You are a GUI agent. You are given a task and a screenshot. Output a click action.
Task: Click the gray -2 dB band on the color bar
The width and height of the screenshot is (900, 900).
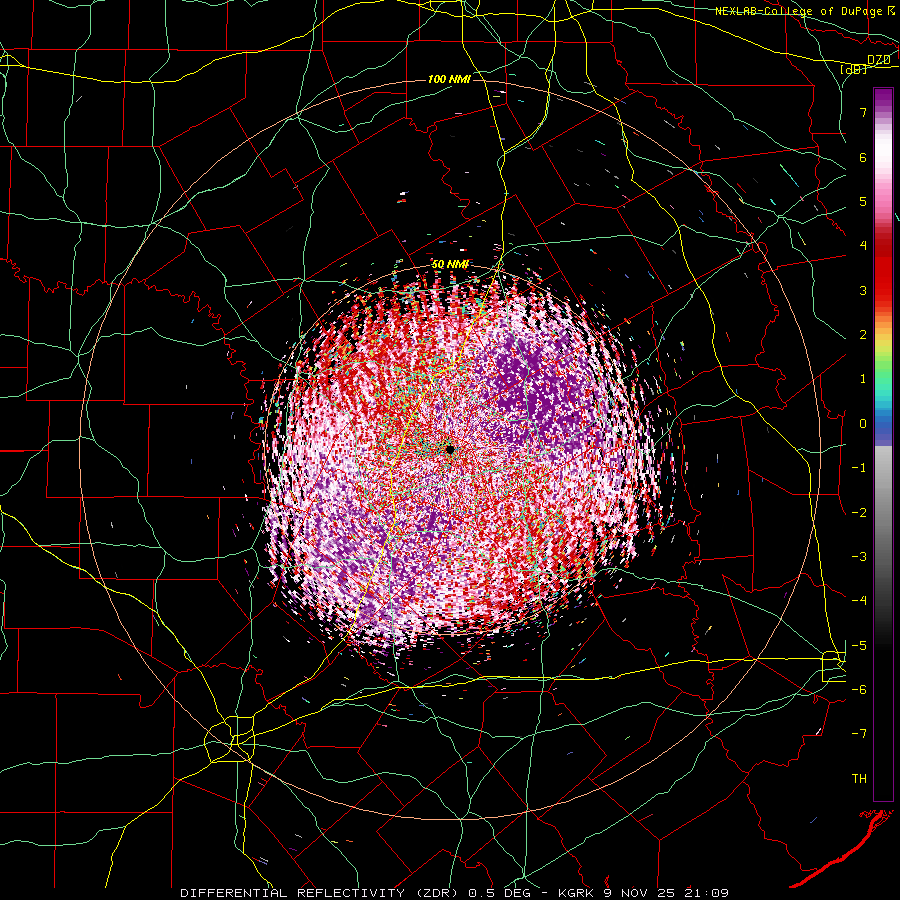[883, 513]
